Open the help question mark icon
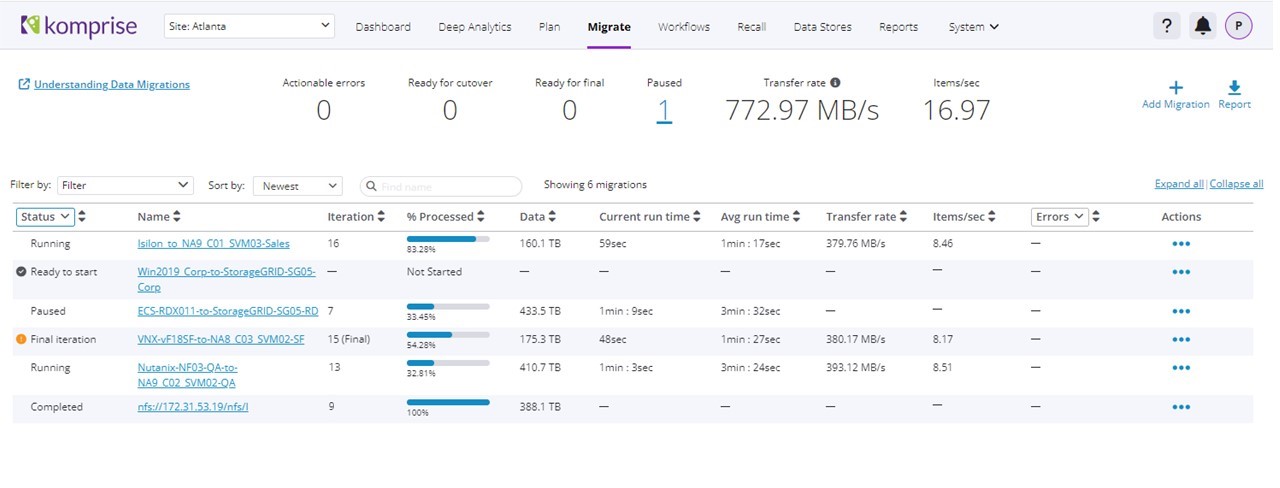The height and width of the screenshot is (488, 1280). point(1166,26)
